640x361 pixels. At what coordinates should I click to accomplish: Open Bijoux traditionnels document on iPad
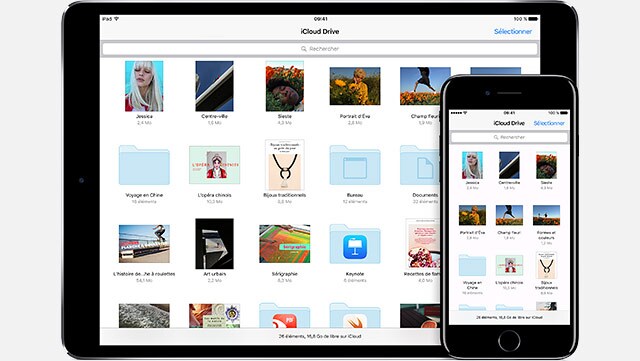[284, 165]
